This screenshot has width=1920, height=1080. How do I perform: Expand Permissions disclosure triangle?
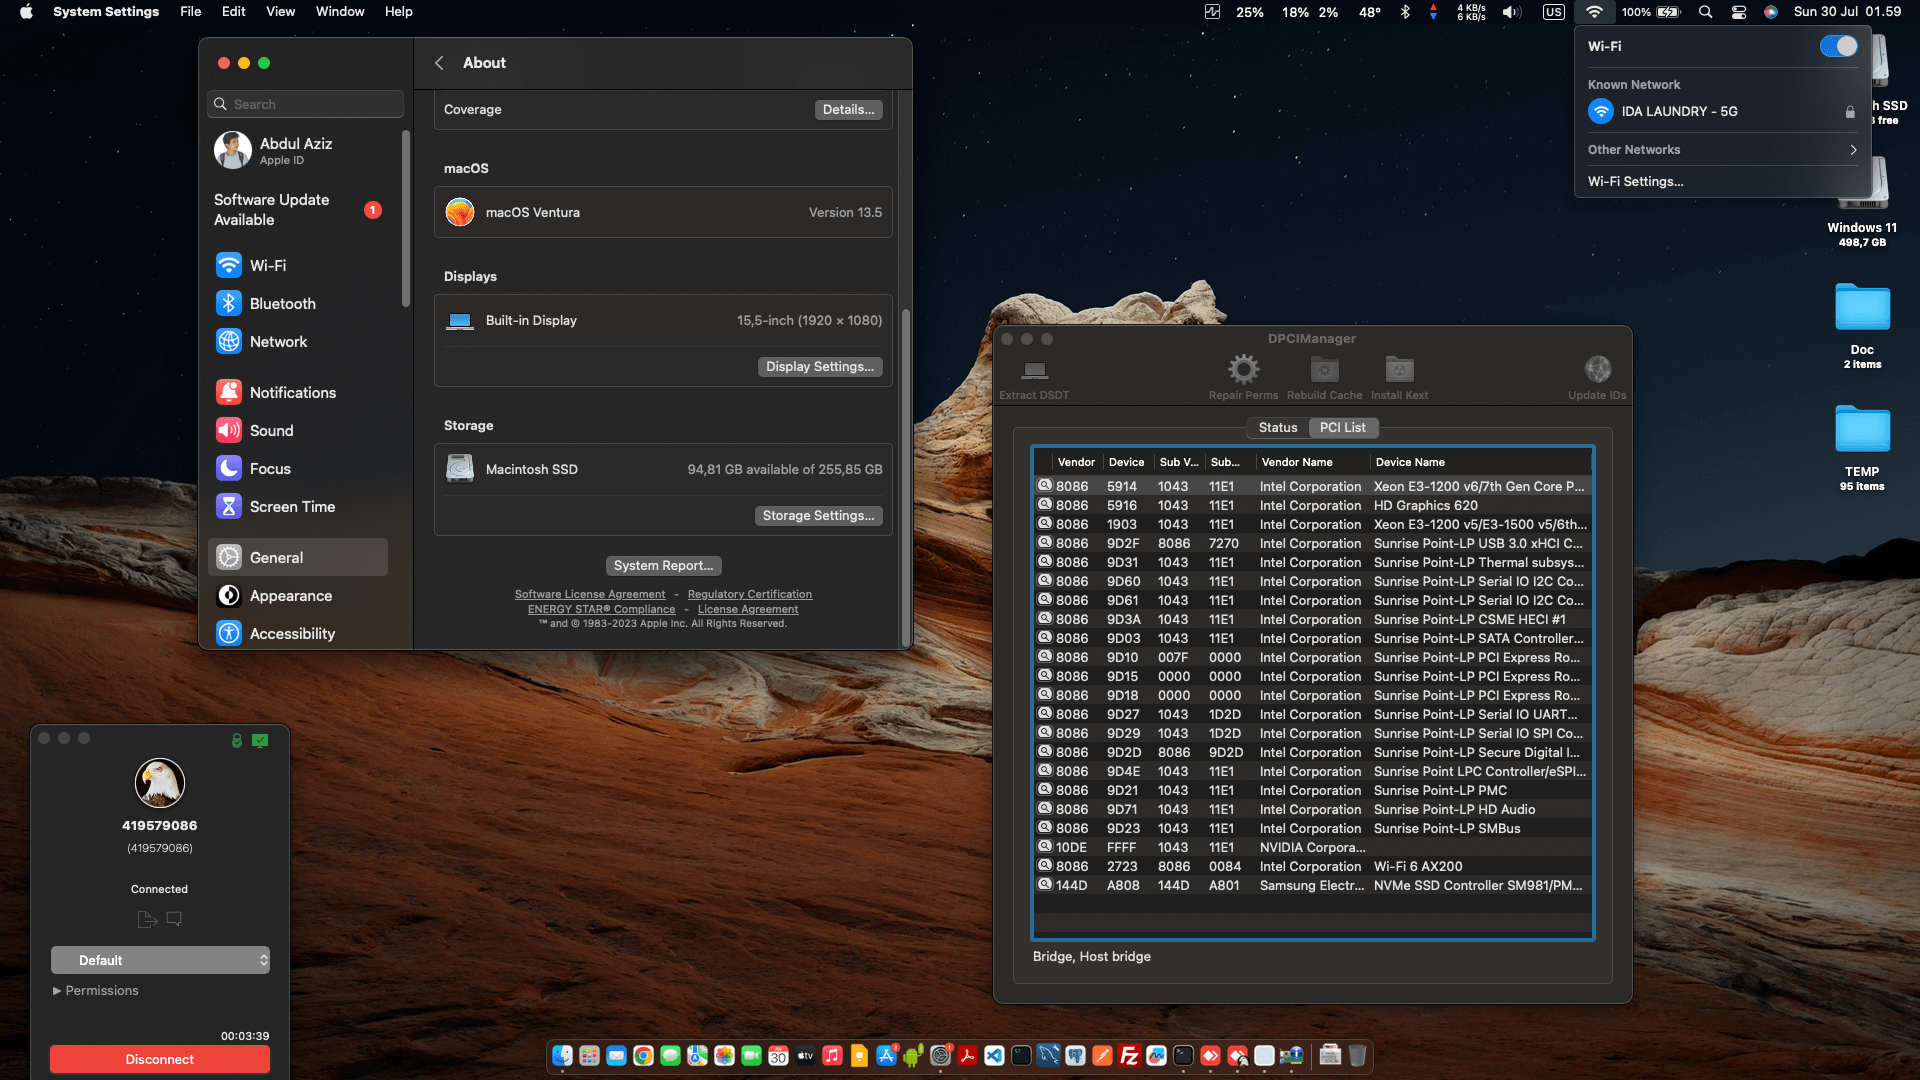57,991
